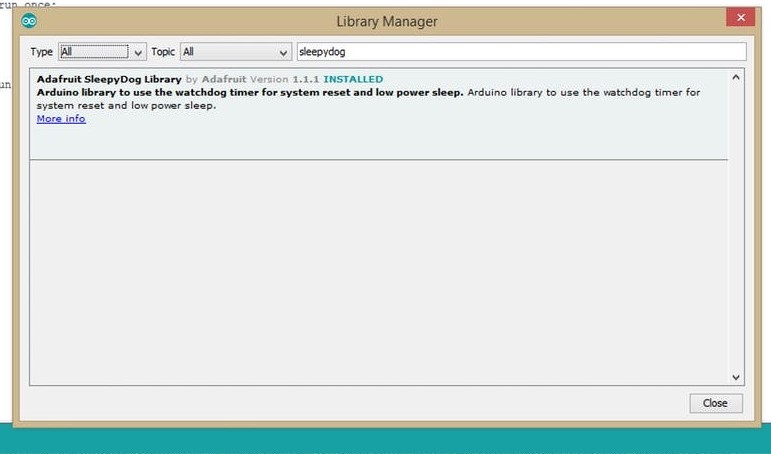Open the Type dropdown
Image resolution: width=771 pixels, height=454 pixels.
pos(102,52)
